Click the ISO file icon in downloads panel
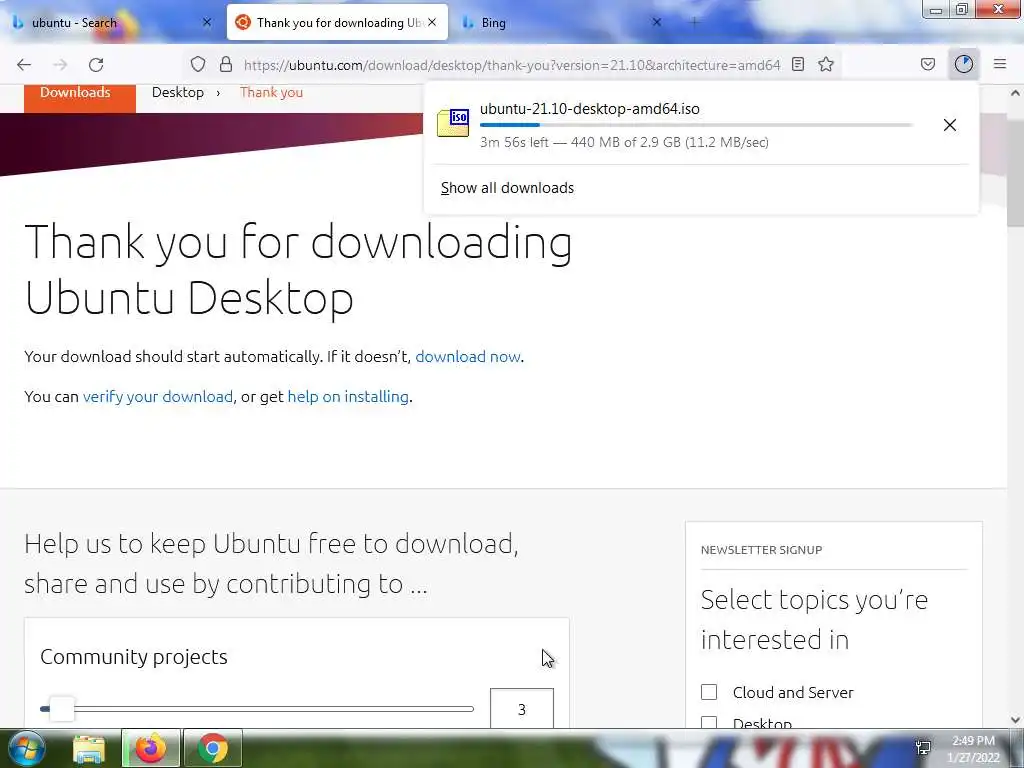This screenshot has width=1024, height=768. point(453,123)
